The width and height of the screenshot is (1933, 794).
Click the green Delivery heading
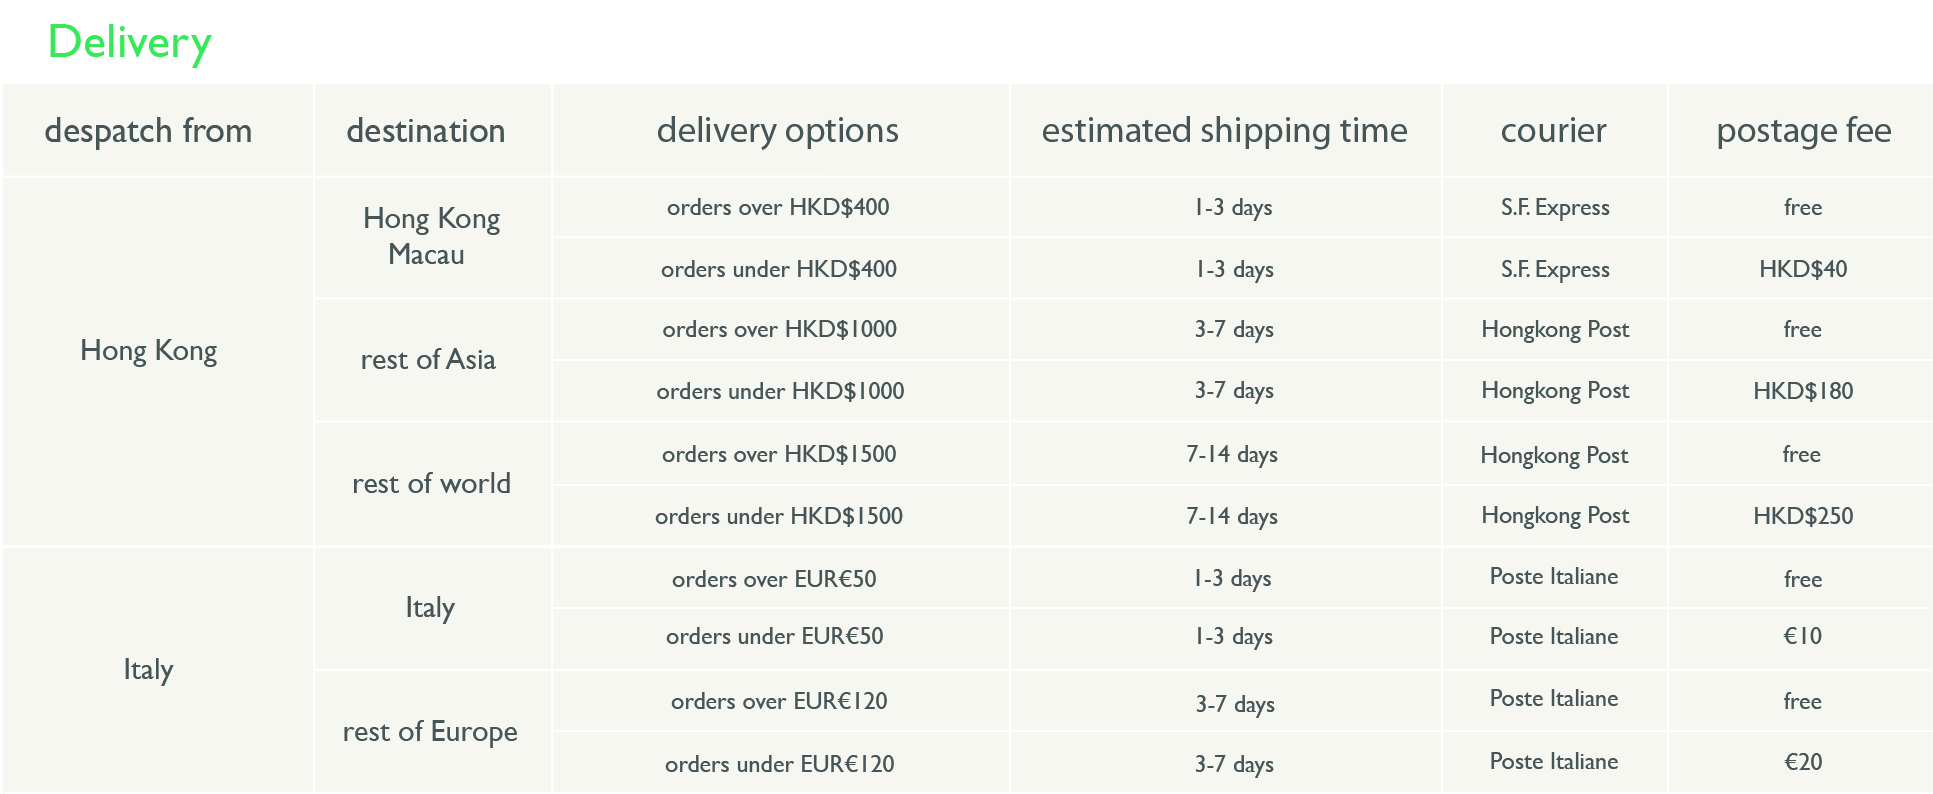[x=129, y=43]
